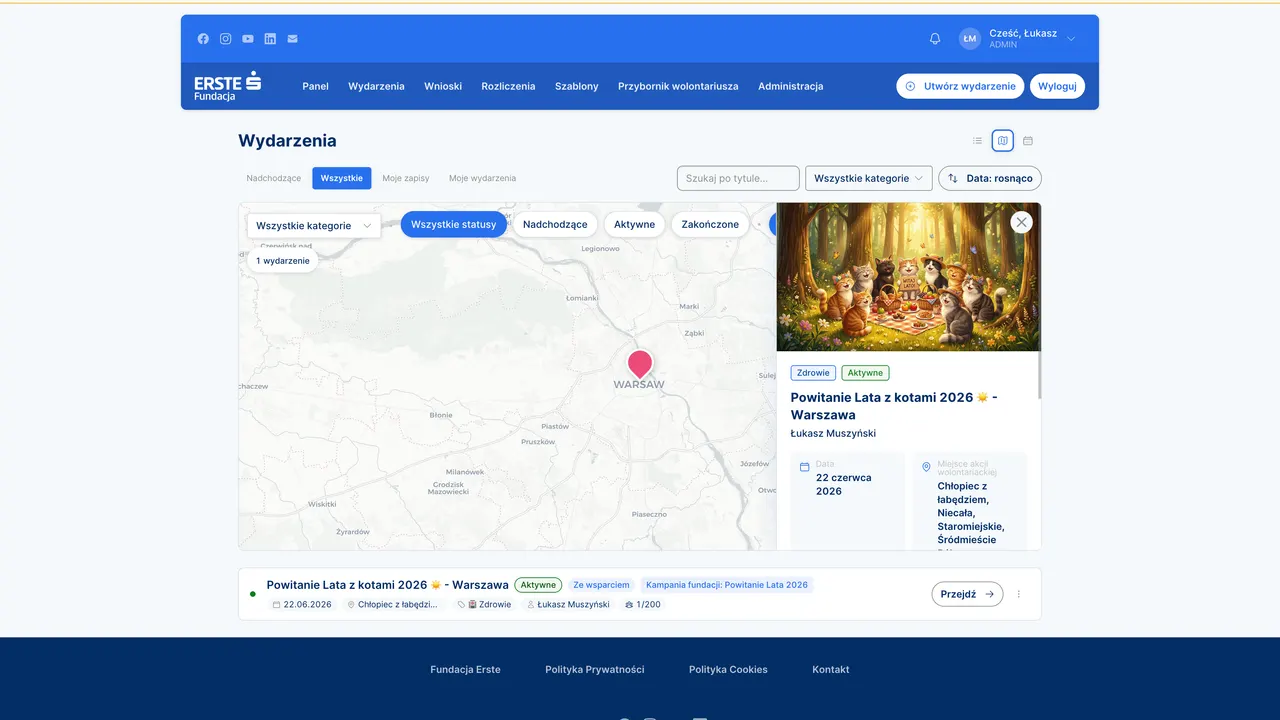
Task: Expand the user menu chevron
Action: pos(1071,39)
